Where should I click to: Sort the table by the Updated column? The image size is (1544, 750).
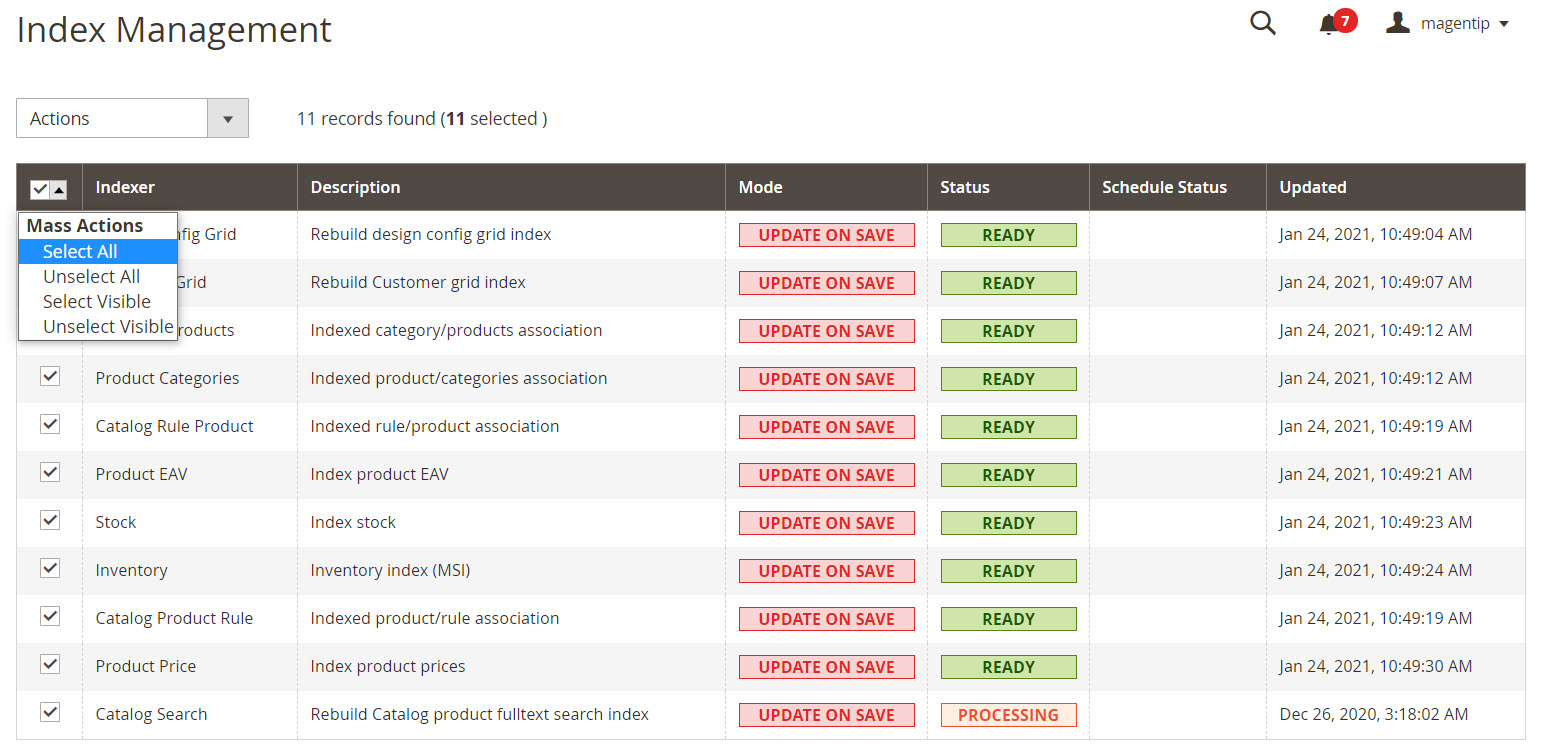1313,187
